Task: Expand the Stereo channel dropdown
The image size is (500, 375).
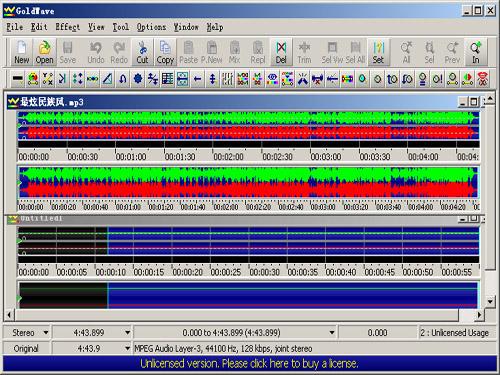Action: click(x=46, y=333)
